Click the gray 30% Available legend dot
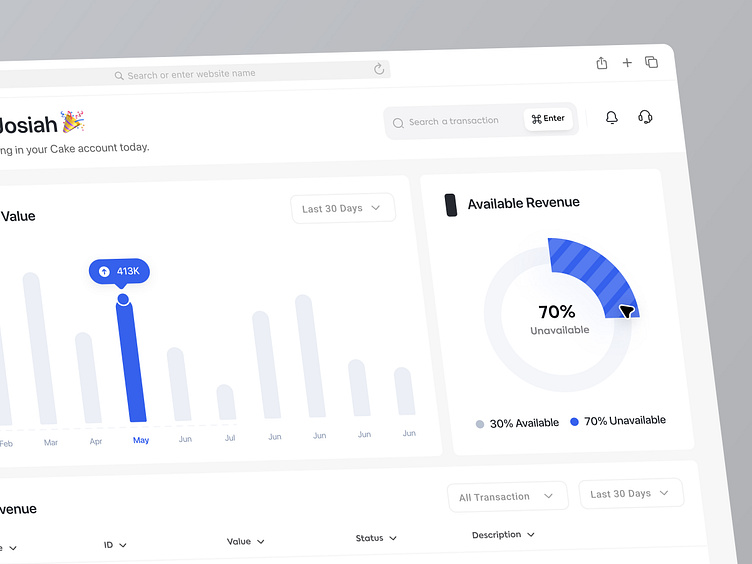752x564 pixels. (480, 424)
